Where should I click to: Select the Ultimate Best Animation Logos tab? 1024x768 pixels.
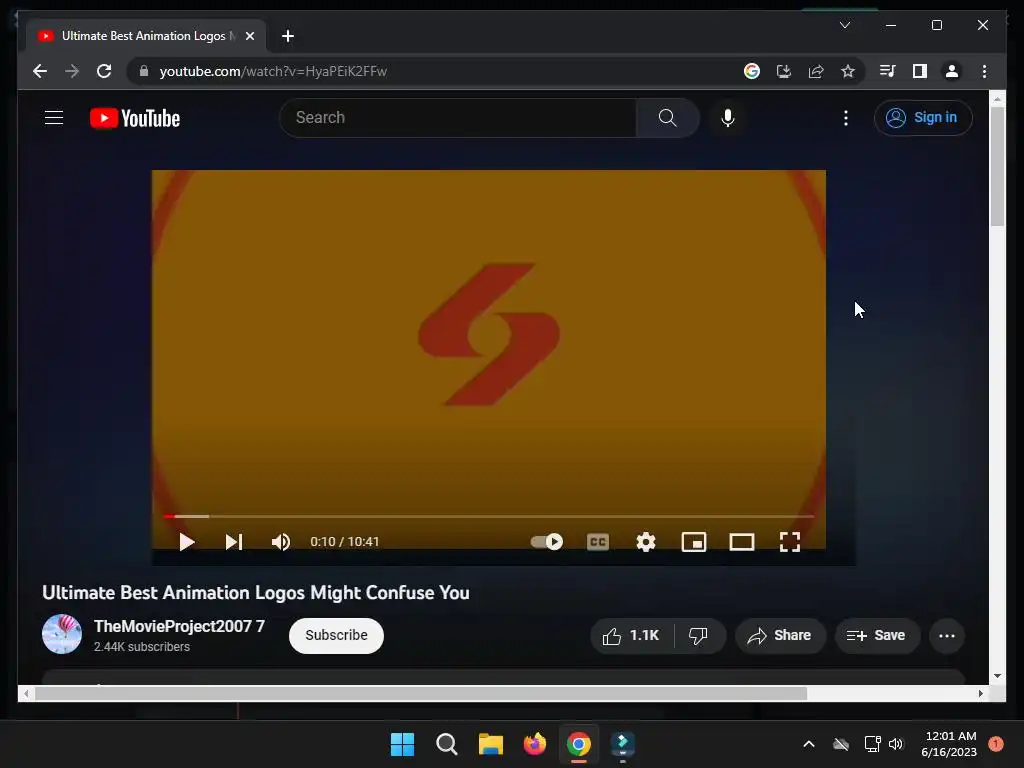coord(146,36)
